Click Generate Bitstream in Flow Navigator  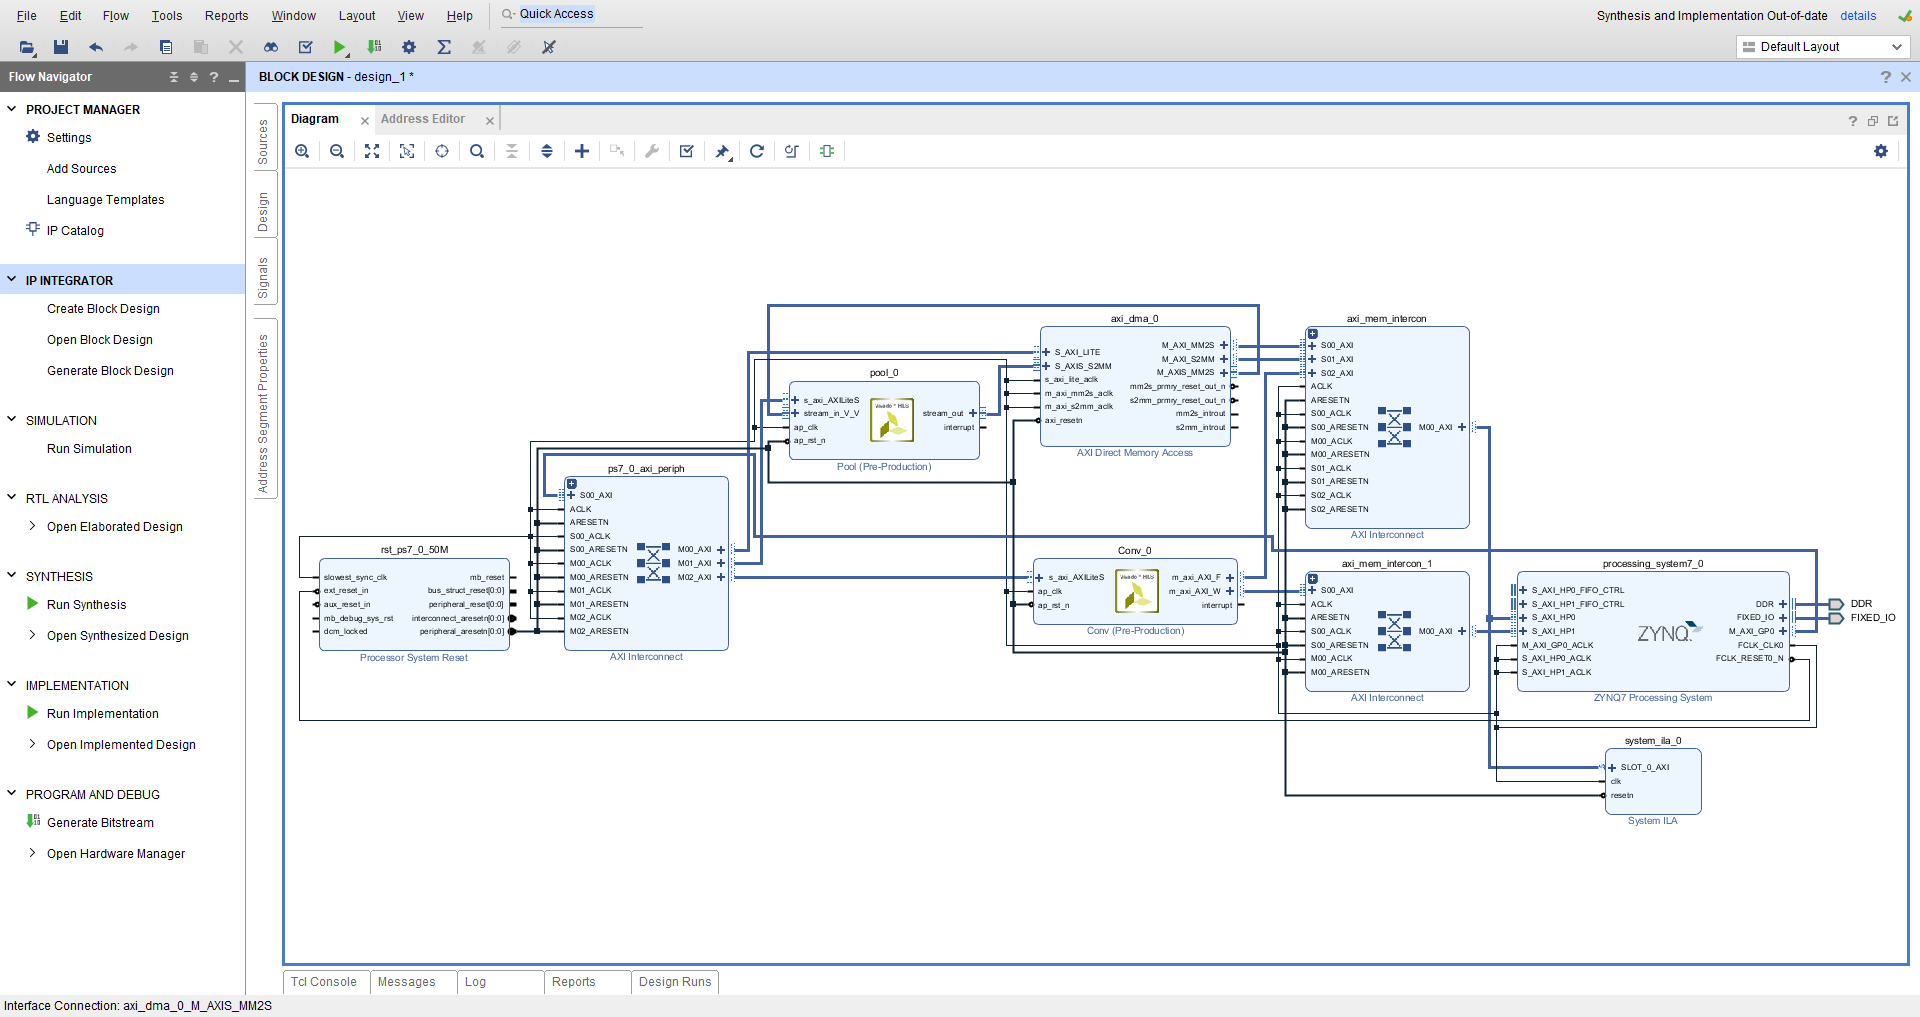click(100, 823)
